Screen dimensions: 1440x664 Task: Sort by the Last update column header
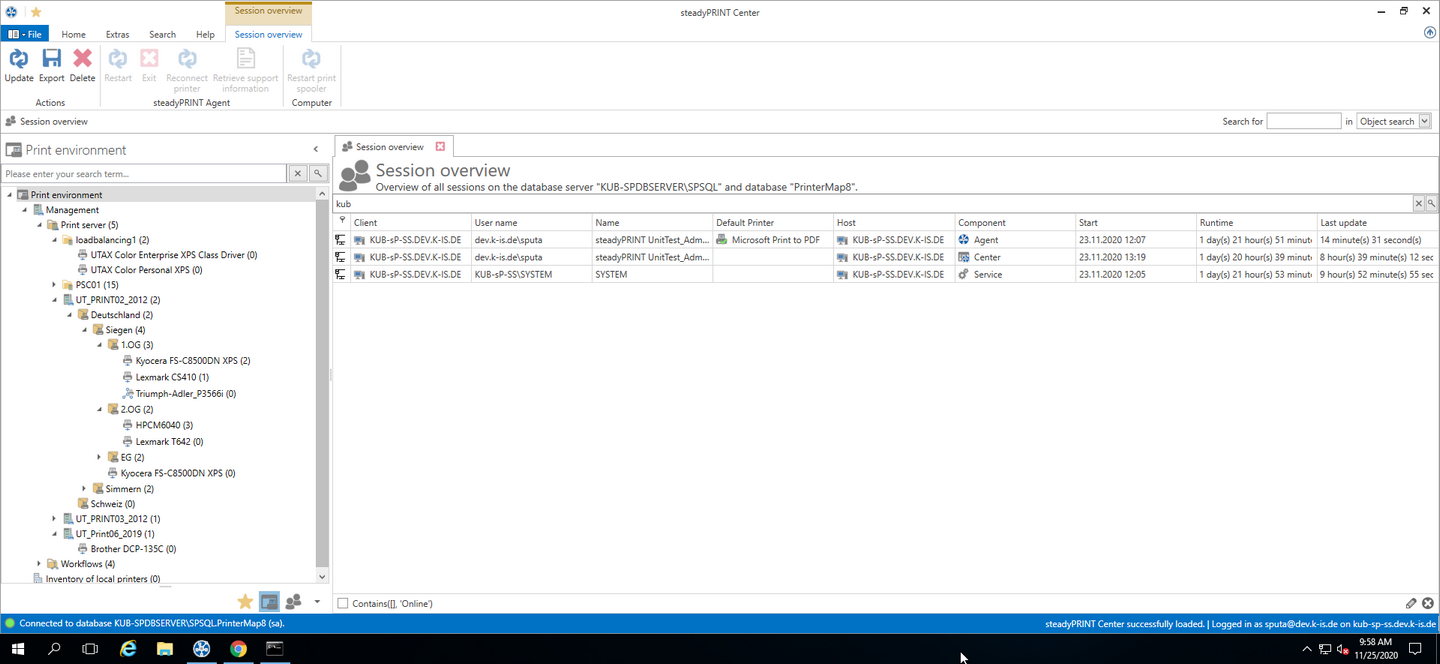[1377, 222]
